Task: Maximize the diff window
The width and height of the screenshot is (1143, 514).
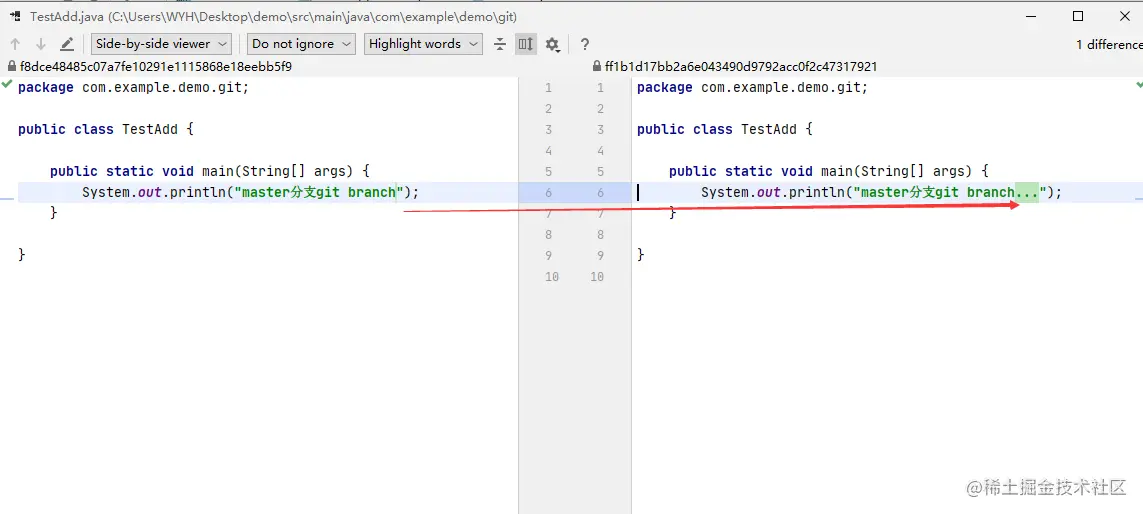Action: (x=1078, y=16)
